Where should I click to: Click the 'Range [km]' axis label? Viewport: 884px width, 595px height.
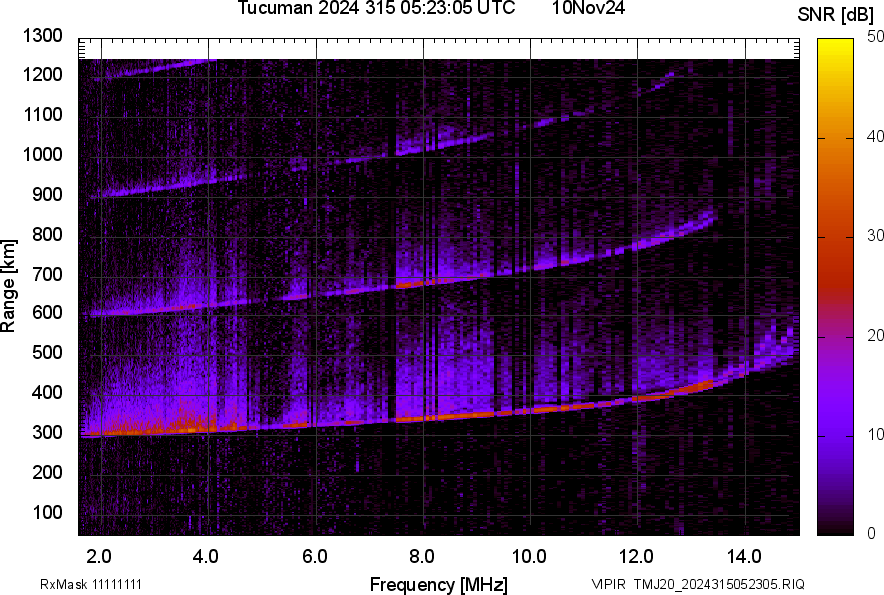tap(8, 286)
